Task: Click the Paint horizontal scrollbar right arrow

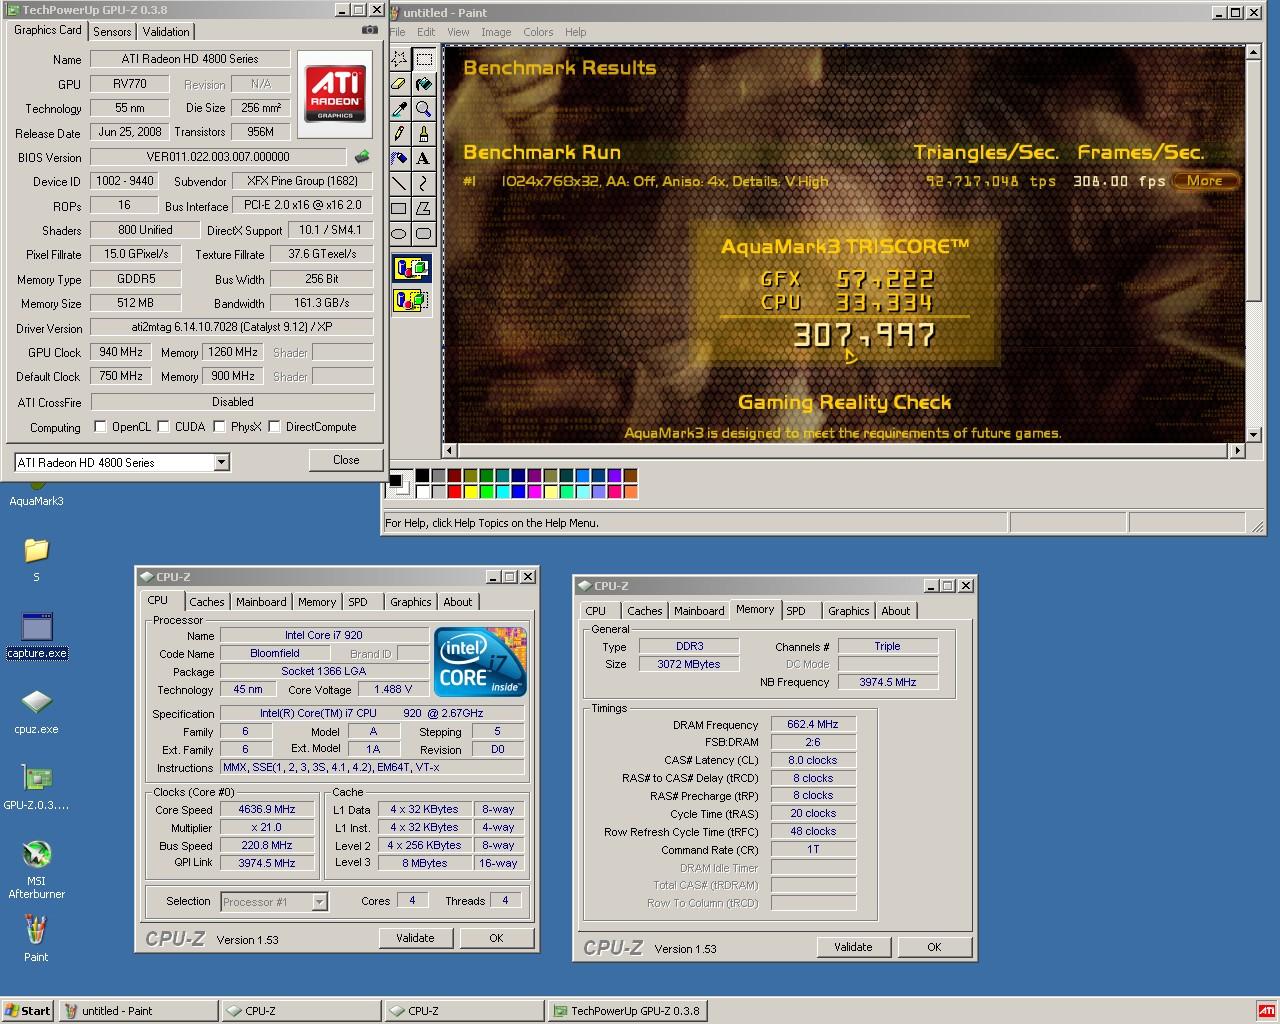Action: [x=1238, y=451]
